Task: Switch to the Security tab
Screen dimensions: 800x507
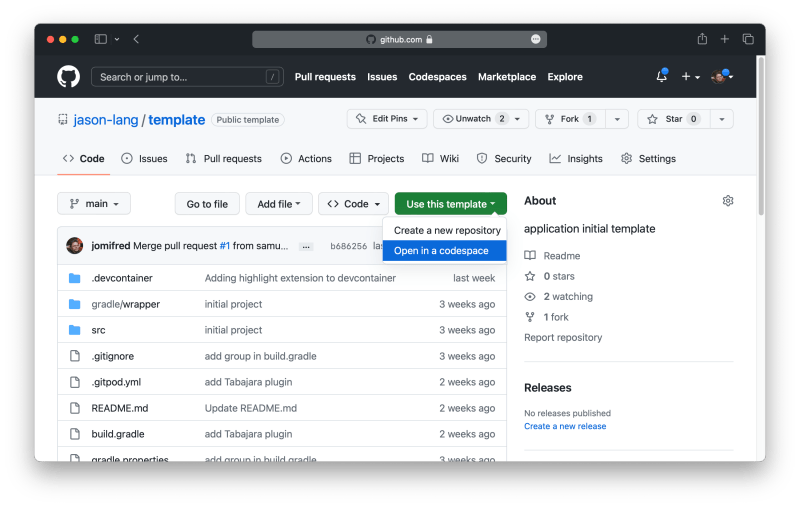Action: click(x=504, y=159)
